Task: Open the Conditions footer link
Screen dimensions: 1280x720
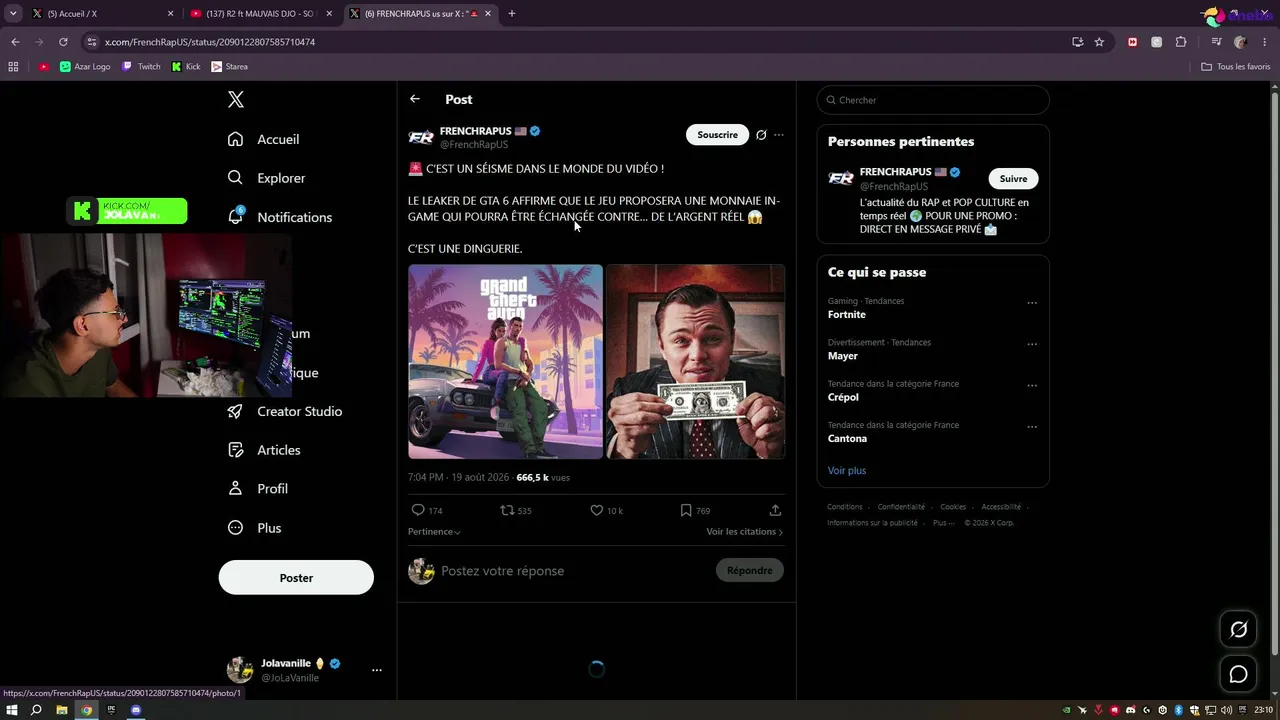Action: pos(845,507)
